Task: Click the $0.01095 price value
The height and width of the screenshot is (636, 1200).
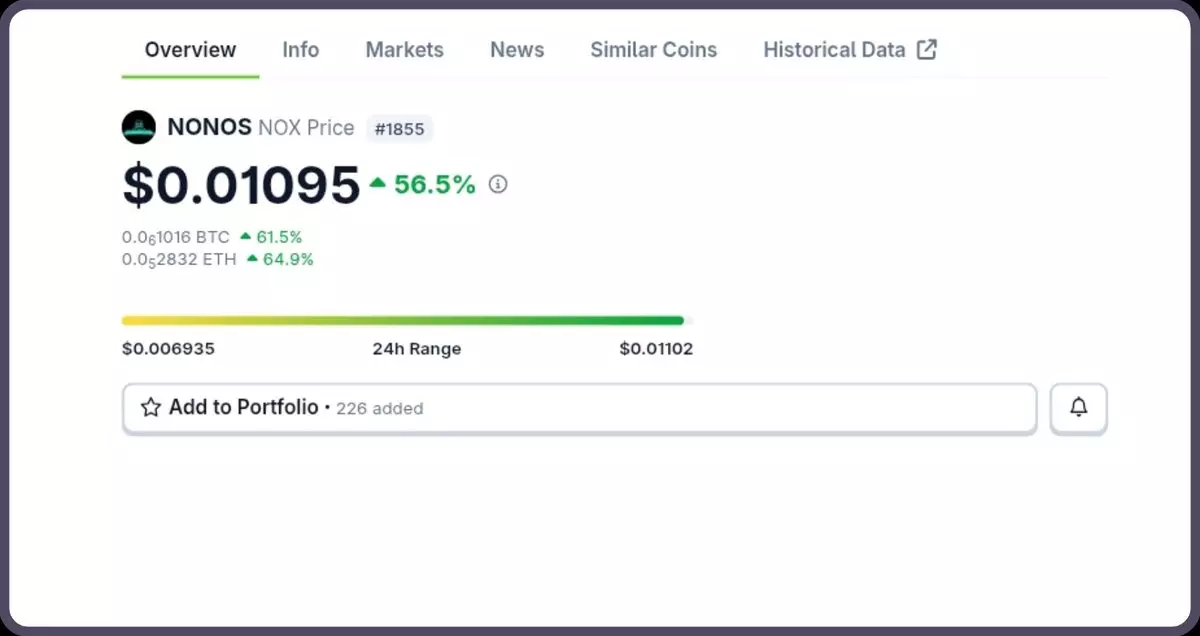Action: 241,185
